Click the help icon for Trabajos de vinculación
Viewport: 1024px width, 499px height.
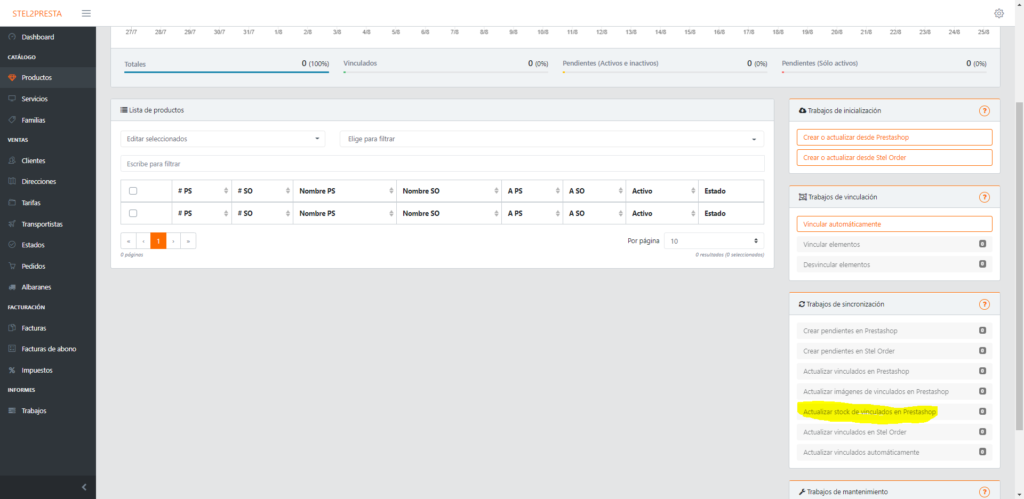(984, 197)
